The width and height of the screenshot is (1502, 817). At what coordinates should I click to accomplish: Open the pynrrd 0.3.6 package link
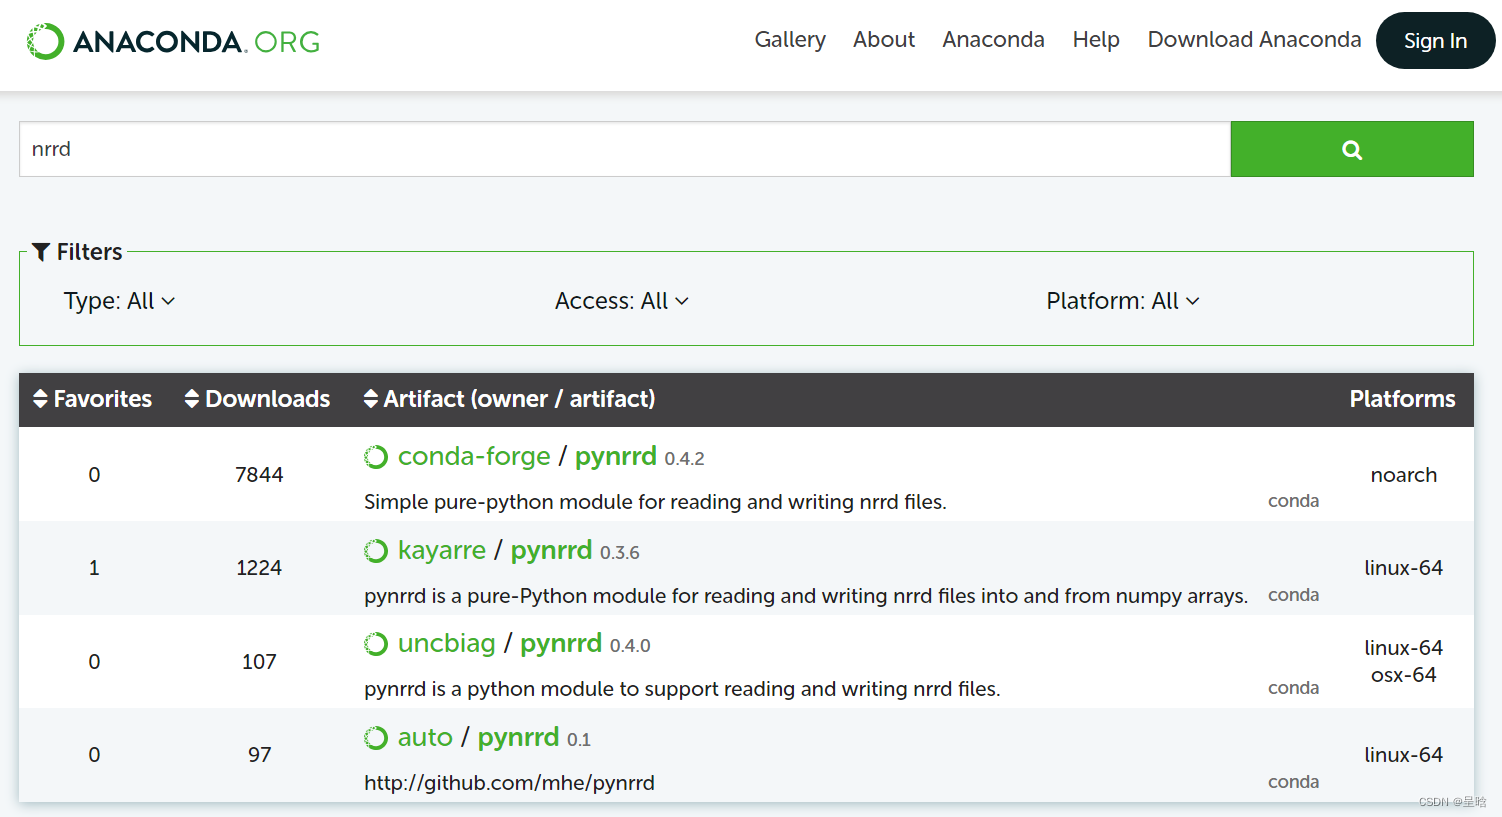(552, 551)
